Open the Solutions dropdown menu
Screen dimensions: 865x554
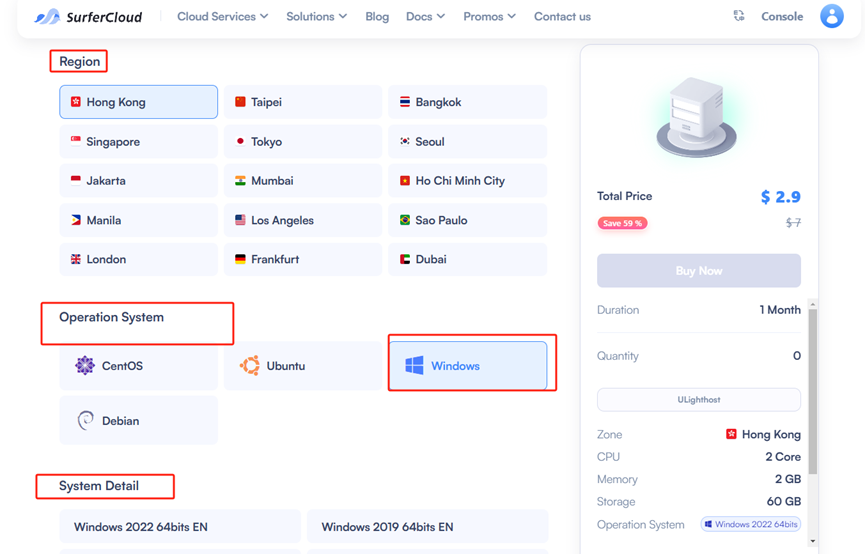pyautogui.click(x=316, y=17)
